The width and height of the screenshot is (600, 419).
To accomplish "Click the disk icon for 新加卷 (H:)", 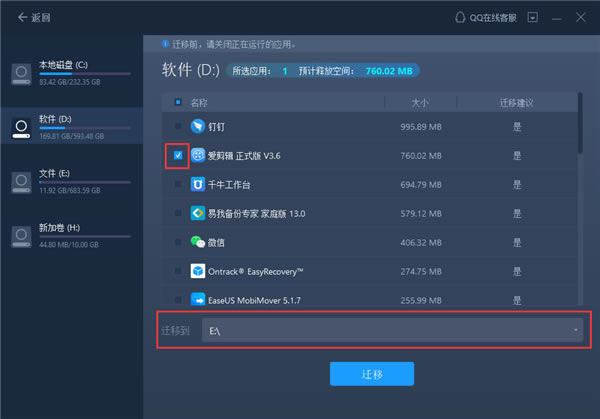I will (21, 237).
